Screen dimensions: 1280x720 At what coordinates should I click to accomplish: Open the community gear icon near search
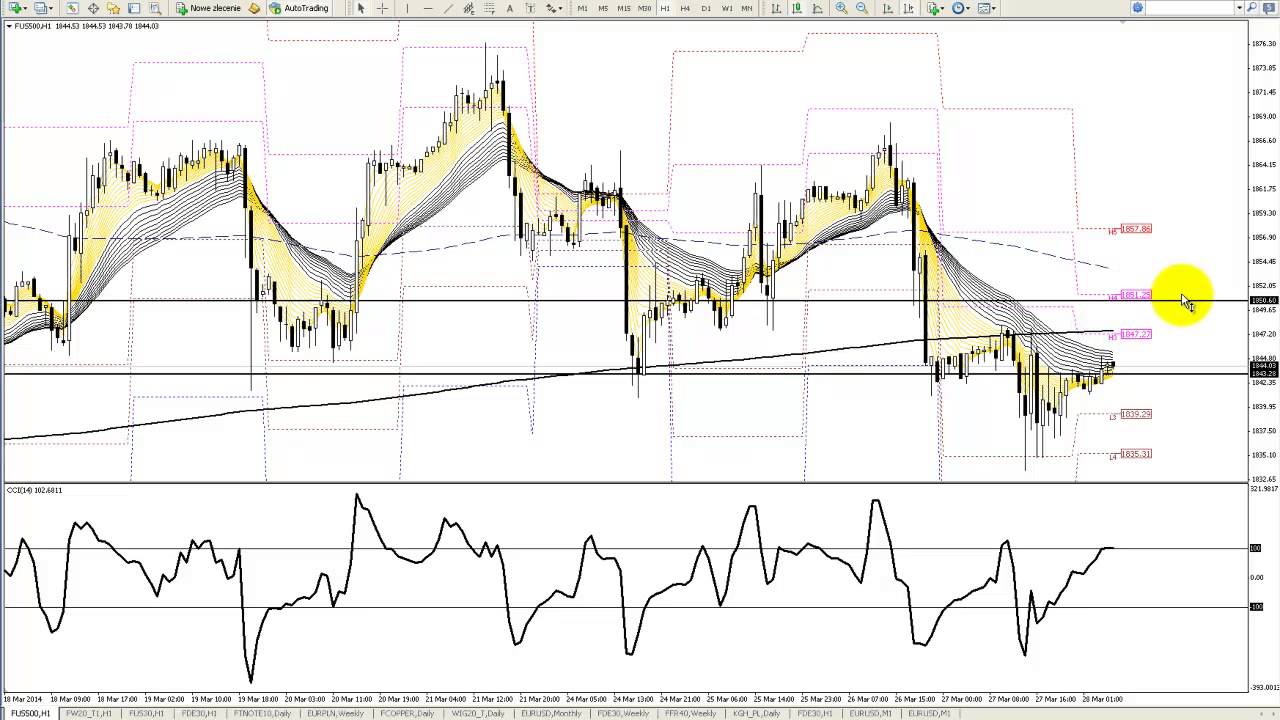click(x=1138, y=8)
